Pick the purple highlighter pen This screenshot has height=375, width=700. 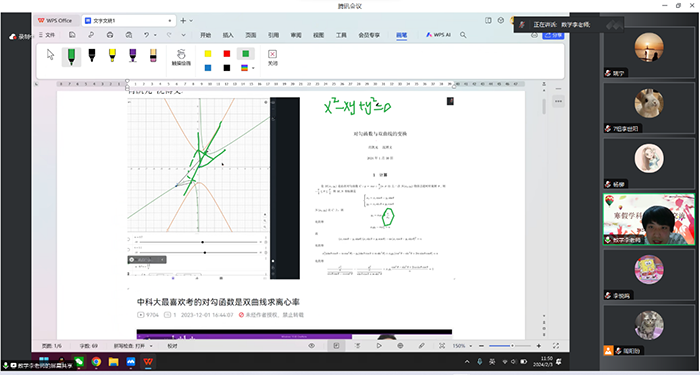point(133,55)
